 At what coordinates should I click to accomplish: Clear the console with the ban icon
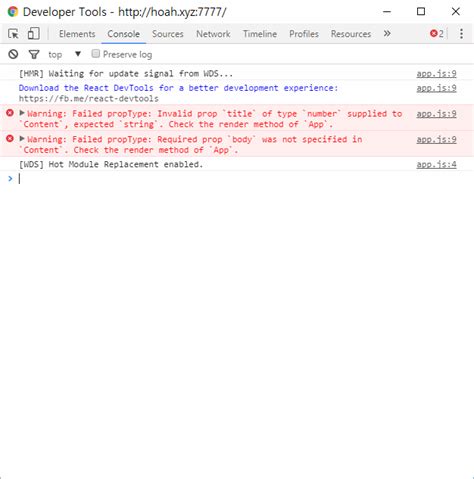coord(13,54)
